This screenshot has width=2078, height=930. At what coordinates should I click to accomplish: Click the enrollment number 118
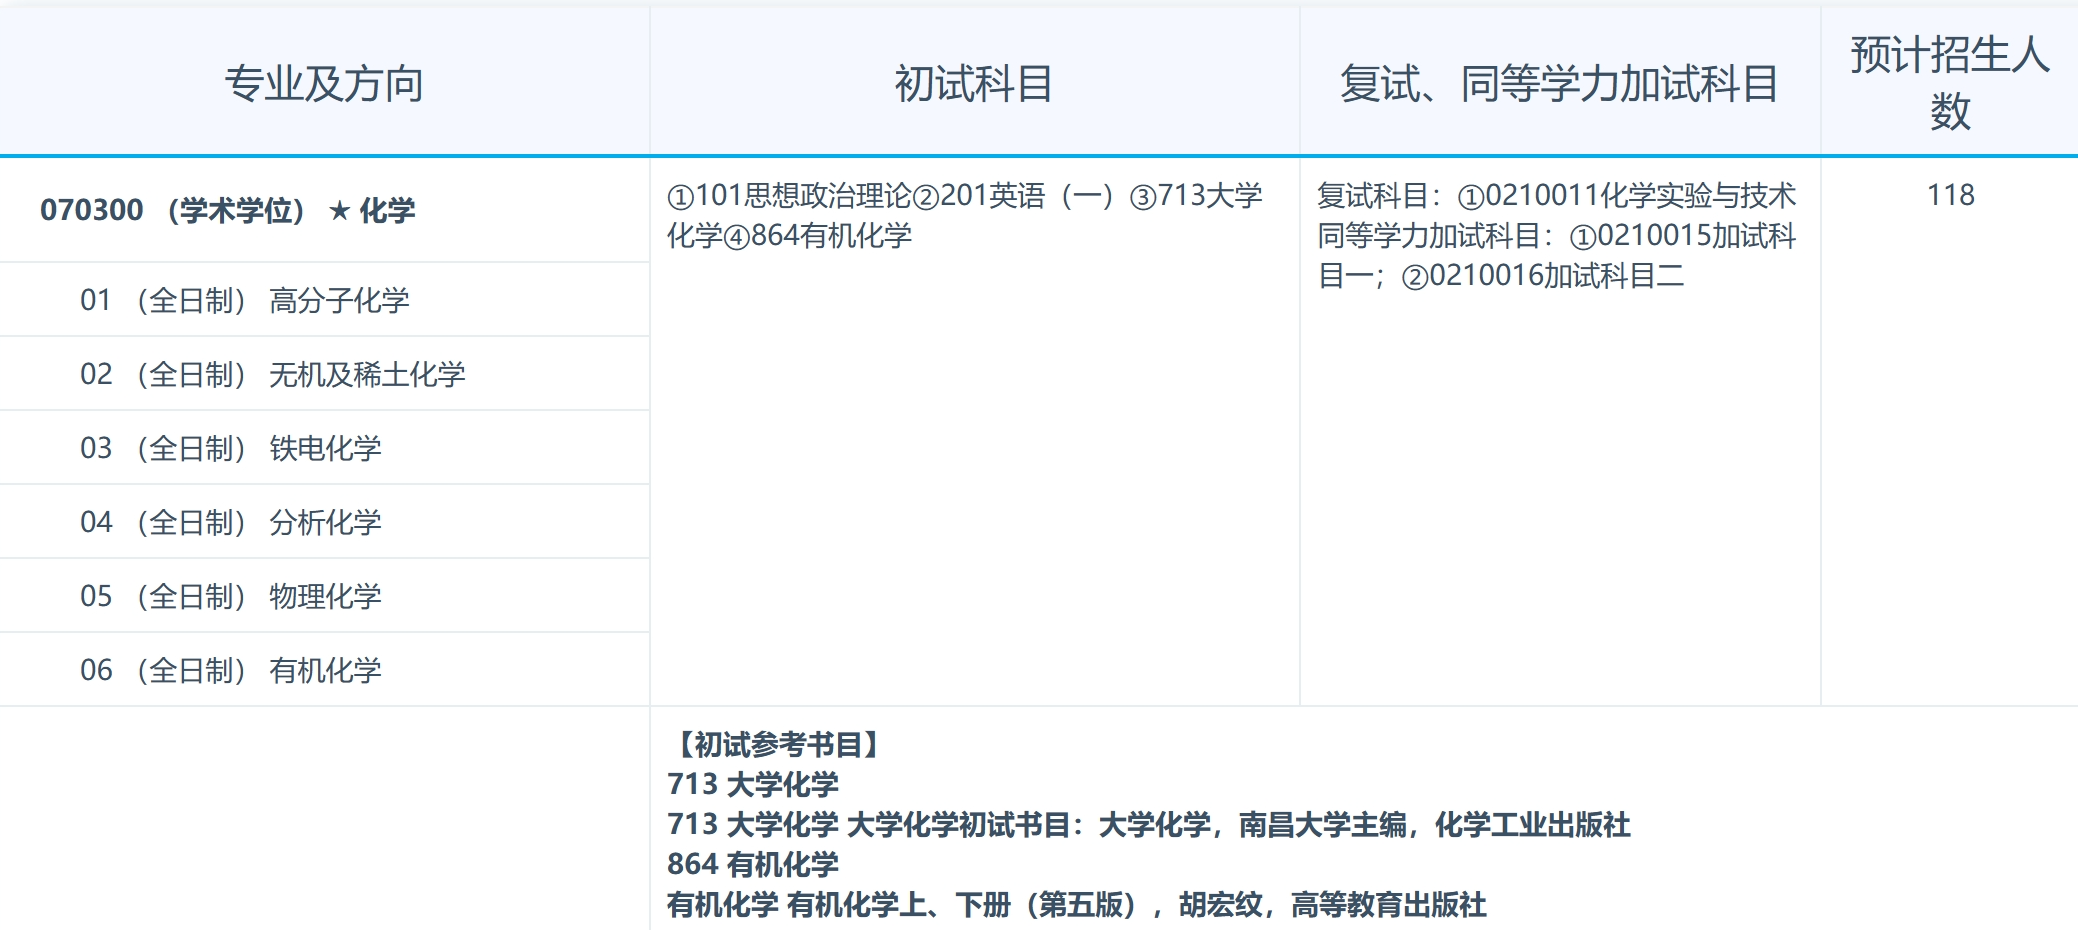[1951, 196]
